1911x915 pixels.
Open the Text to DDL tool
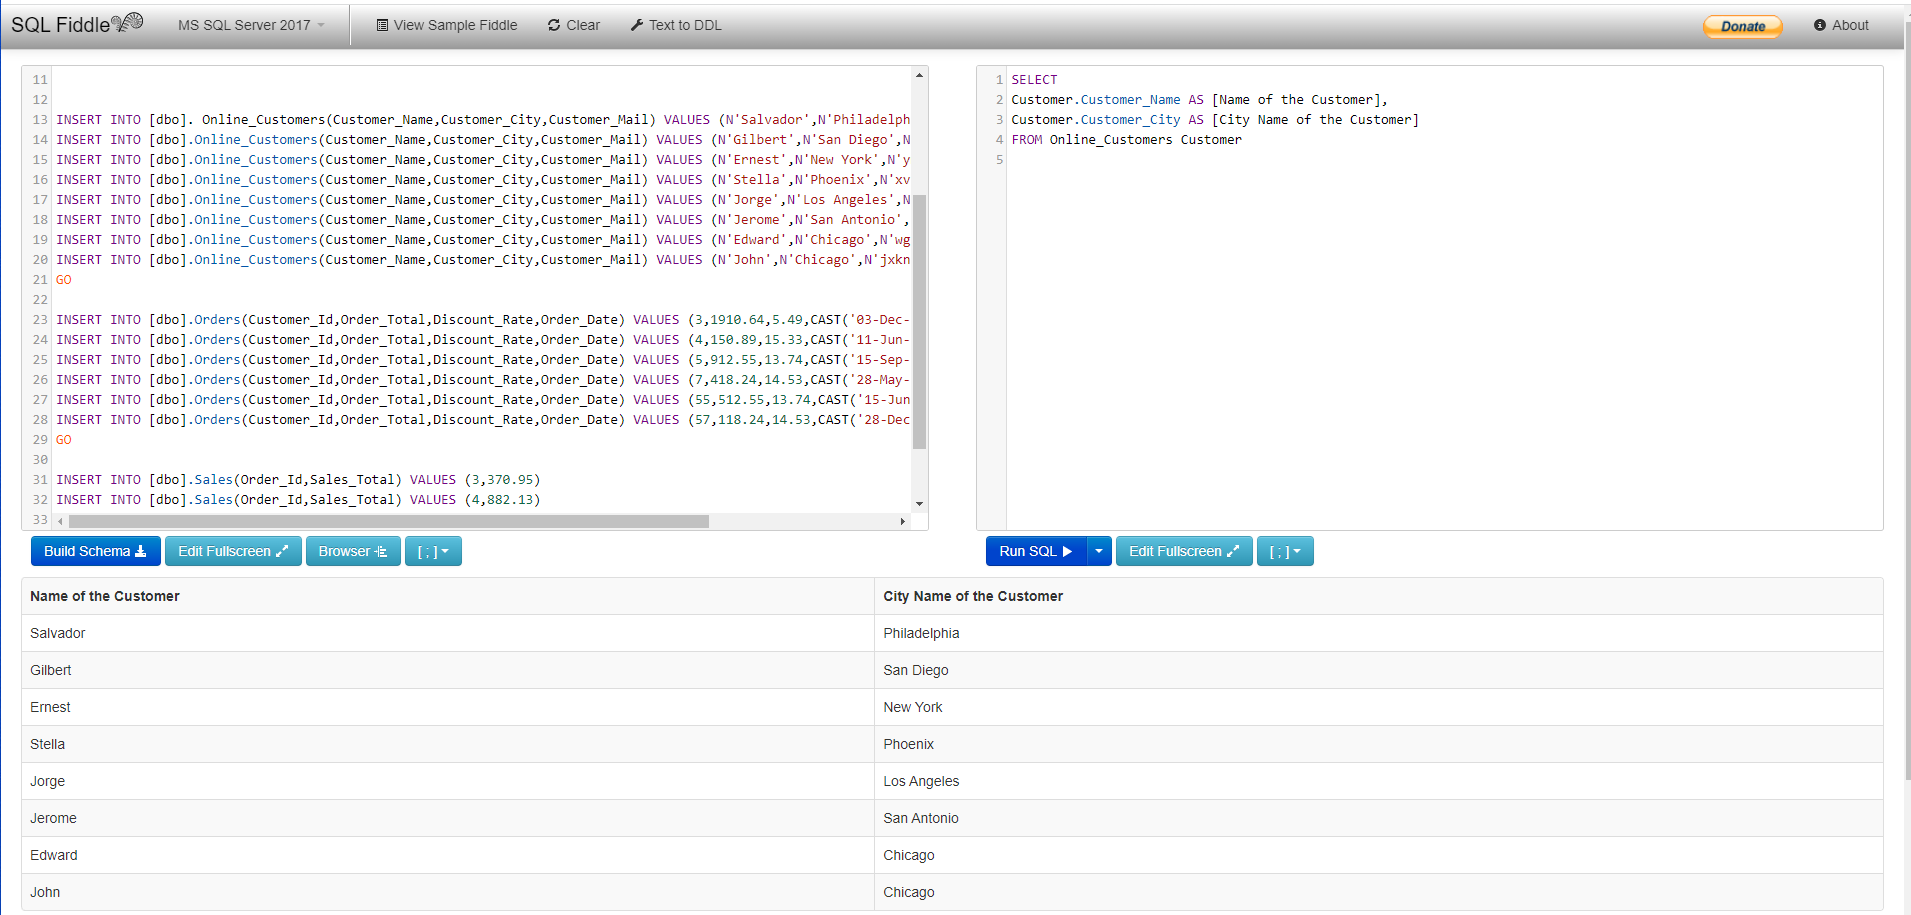[x=676, y=25]
